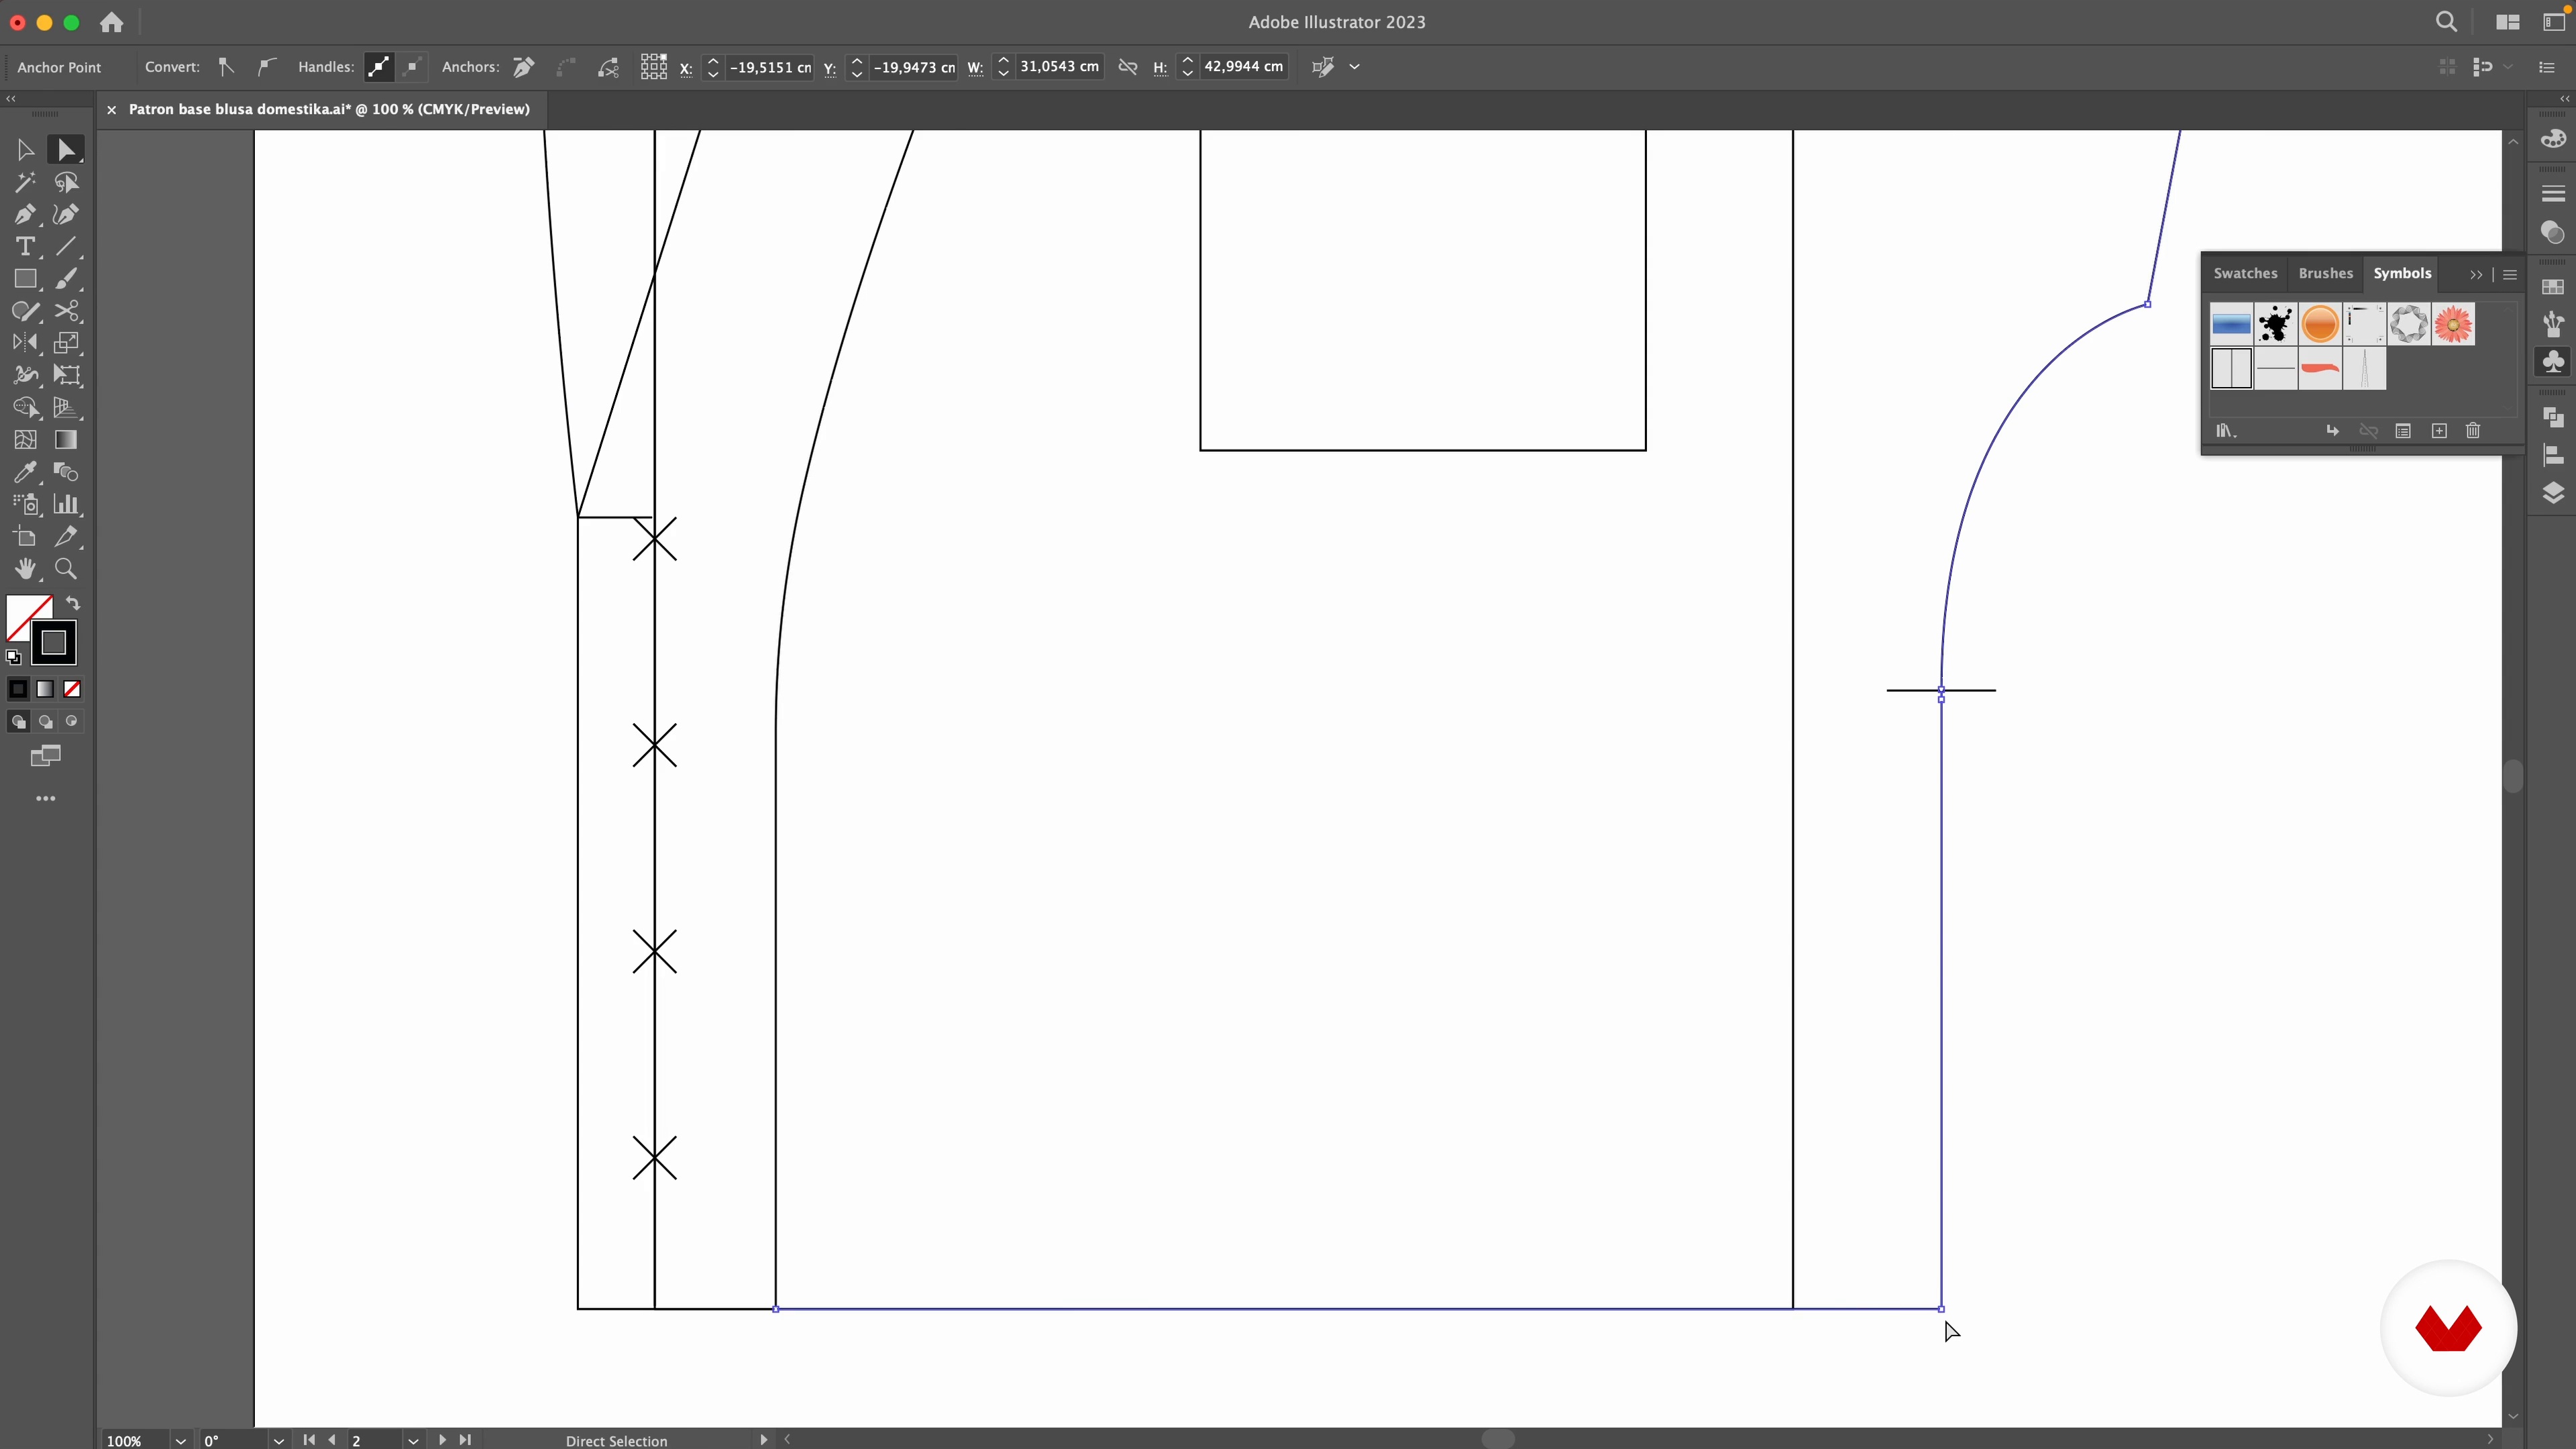
Task: Select the Symbol Sprayer tool
Action: [x=25, y=504]
